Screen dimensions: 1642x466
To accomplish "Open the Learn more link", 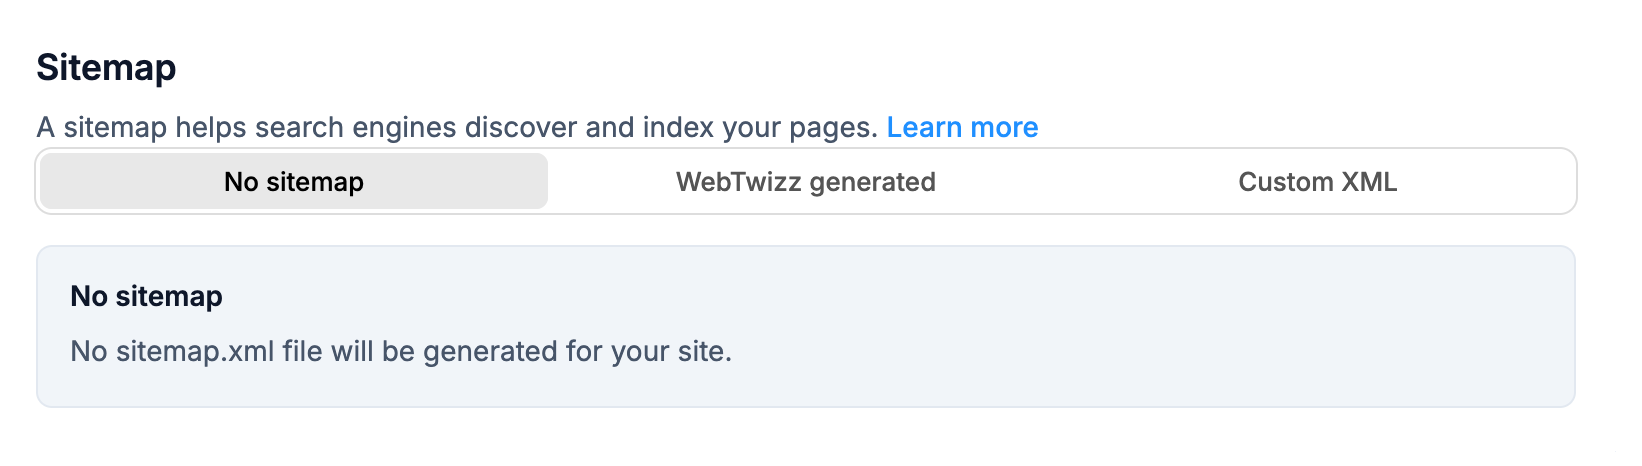I will [x=962, y=128].
